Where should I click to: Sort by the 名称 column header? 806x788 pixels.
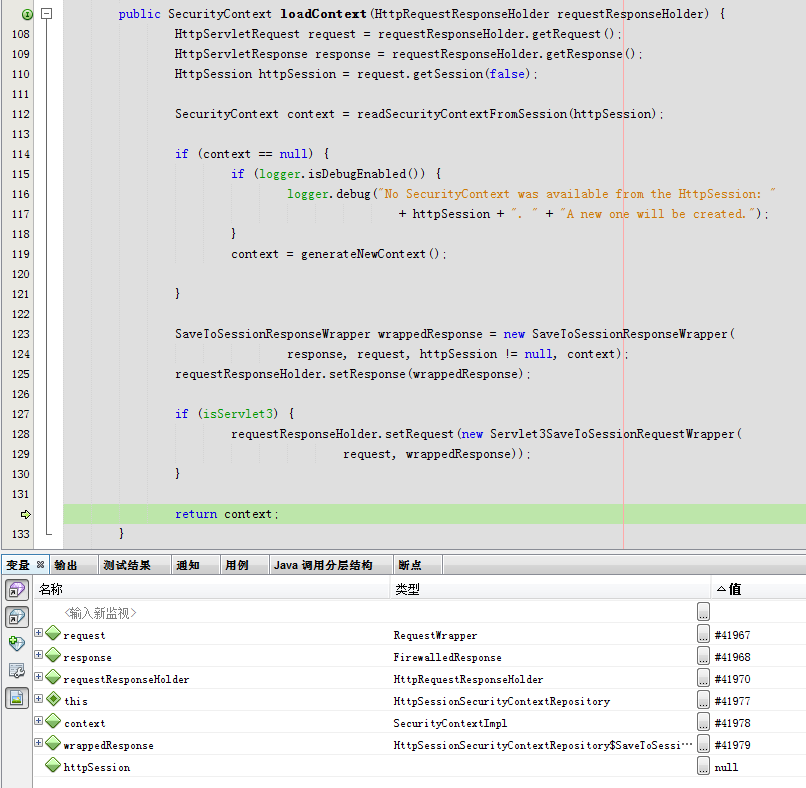coord(212,589)
